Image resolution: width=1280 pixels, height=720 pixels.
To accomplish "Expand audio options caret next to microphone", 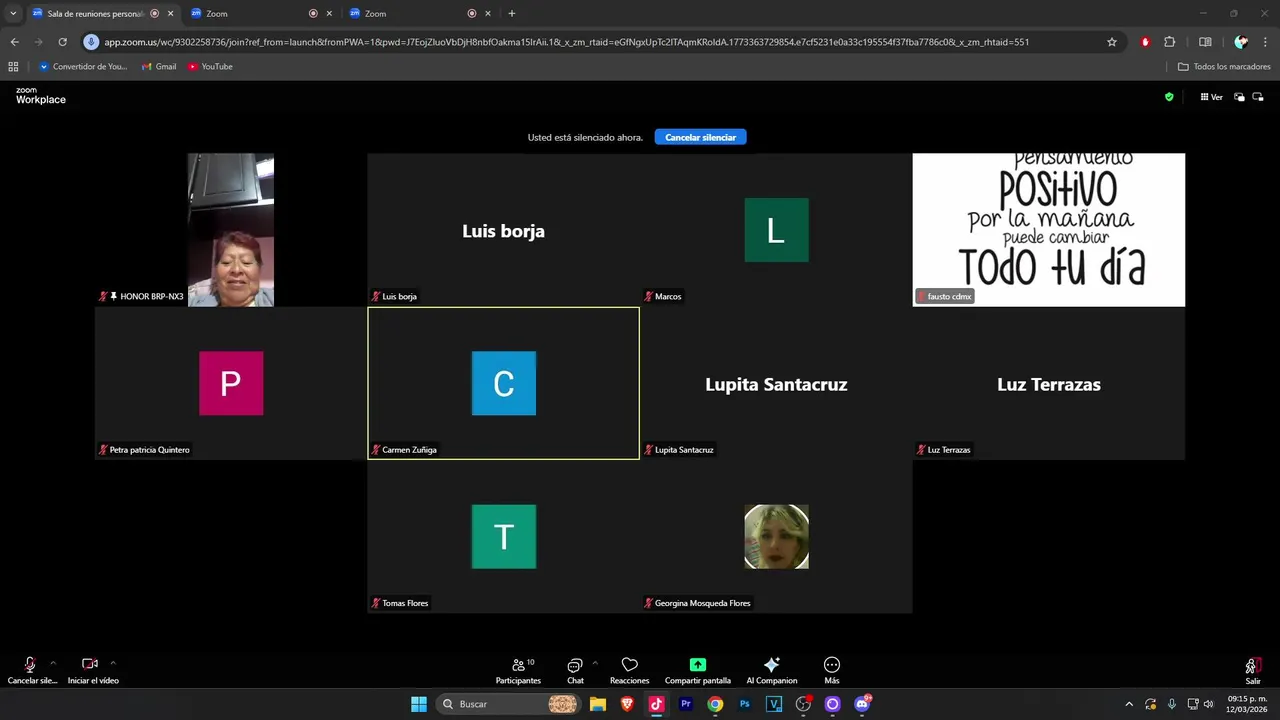I will (x=53, y=663).
